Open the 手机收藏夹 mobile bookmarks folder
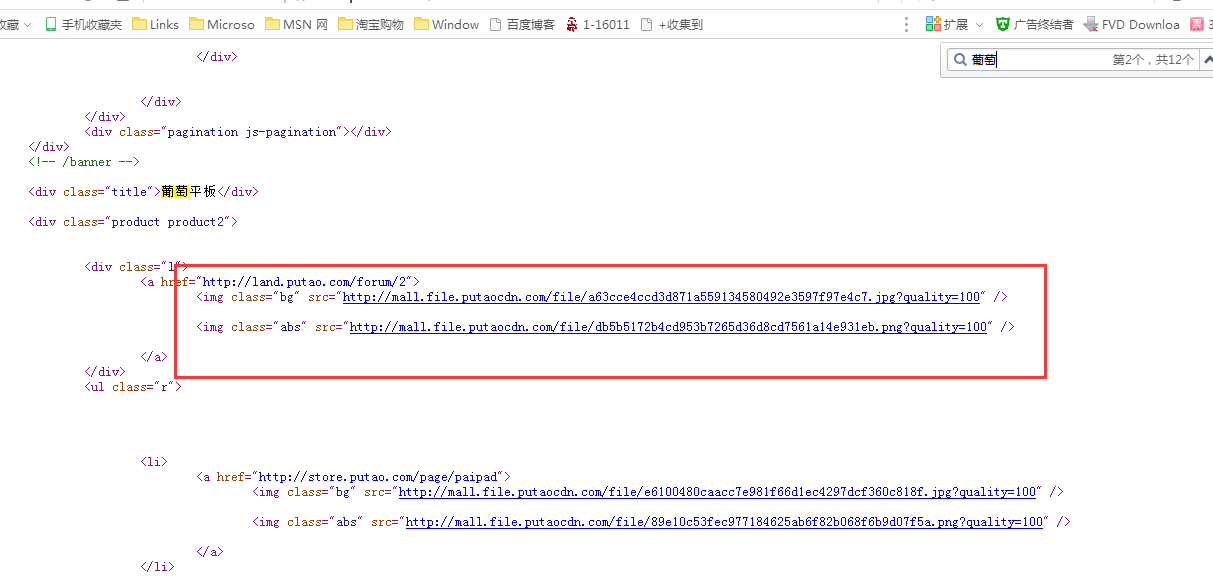This screenshot has height=582, width=1213. (84, 24)
